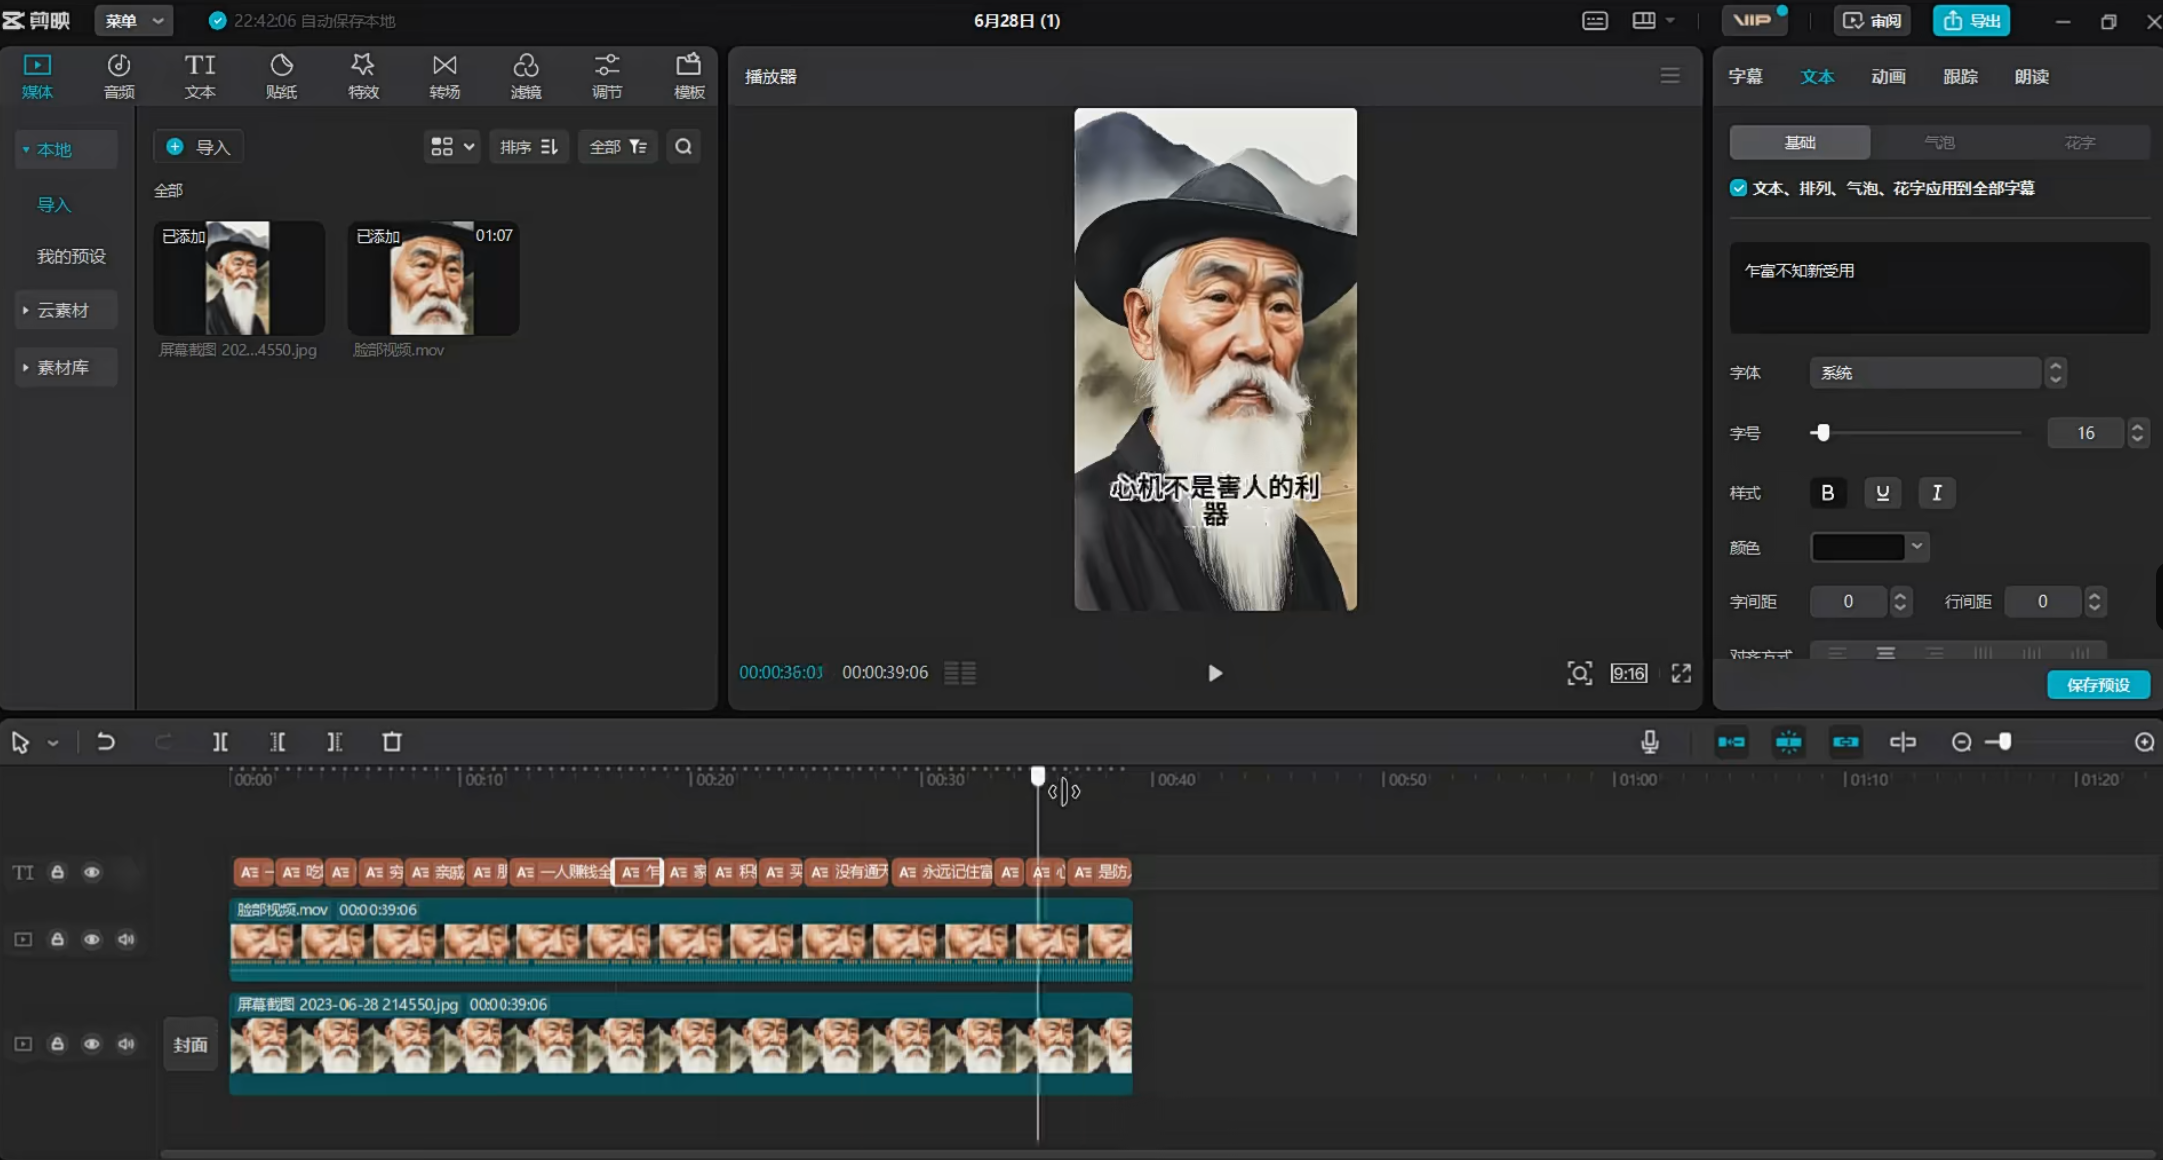2163x1160 pixels.
Task: Switch to the 动画 tab
Action: coord(1888,77)
